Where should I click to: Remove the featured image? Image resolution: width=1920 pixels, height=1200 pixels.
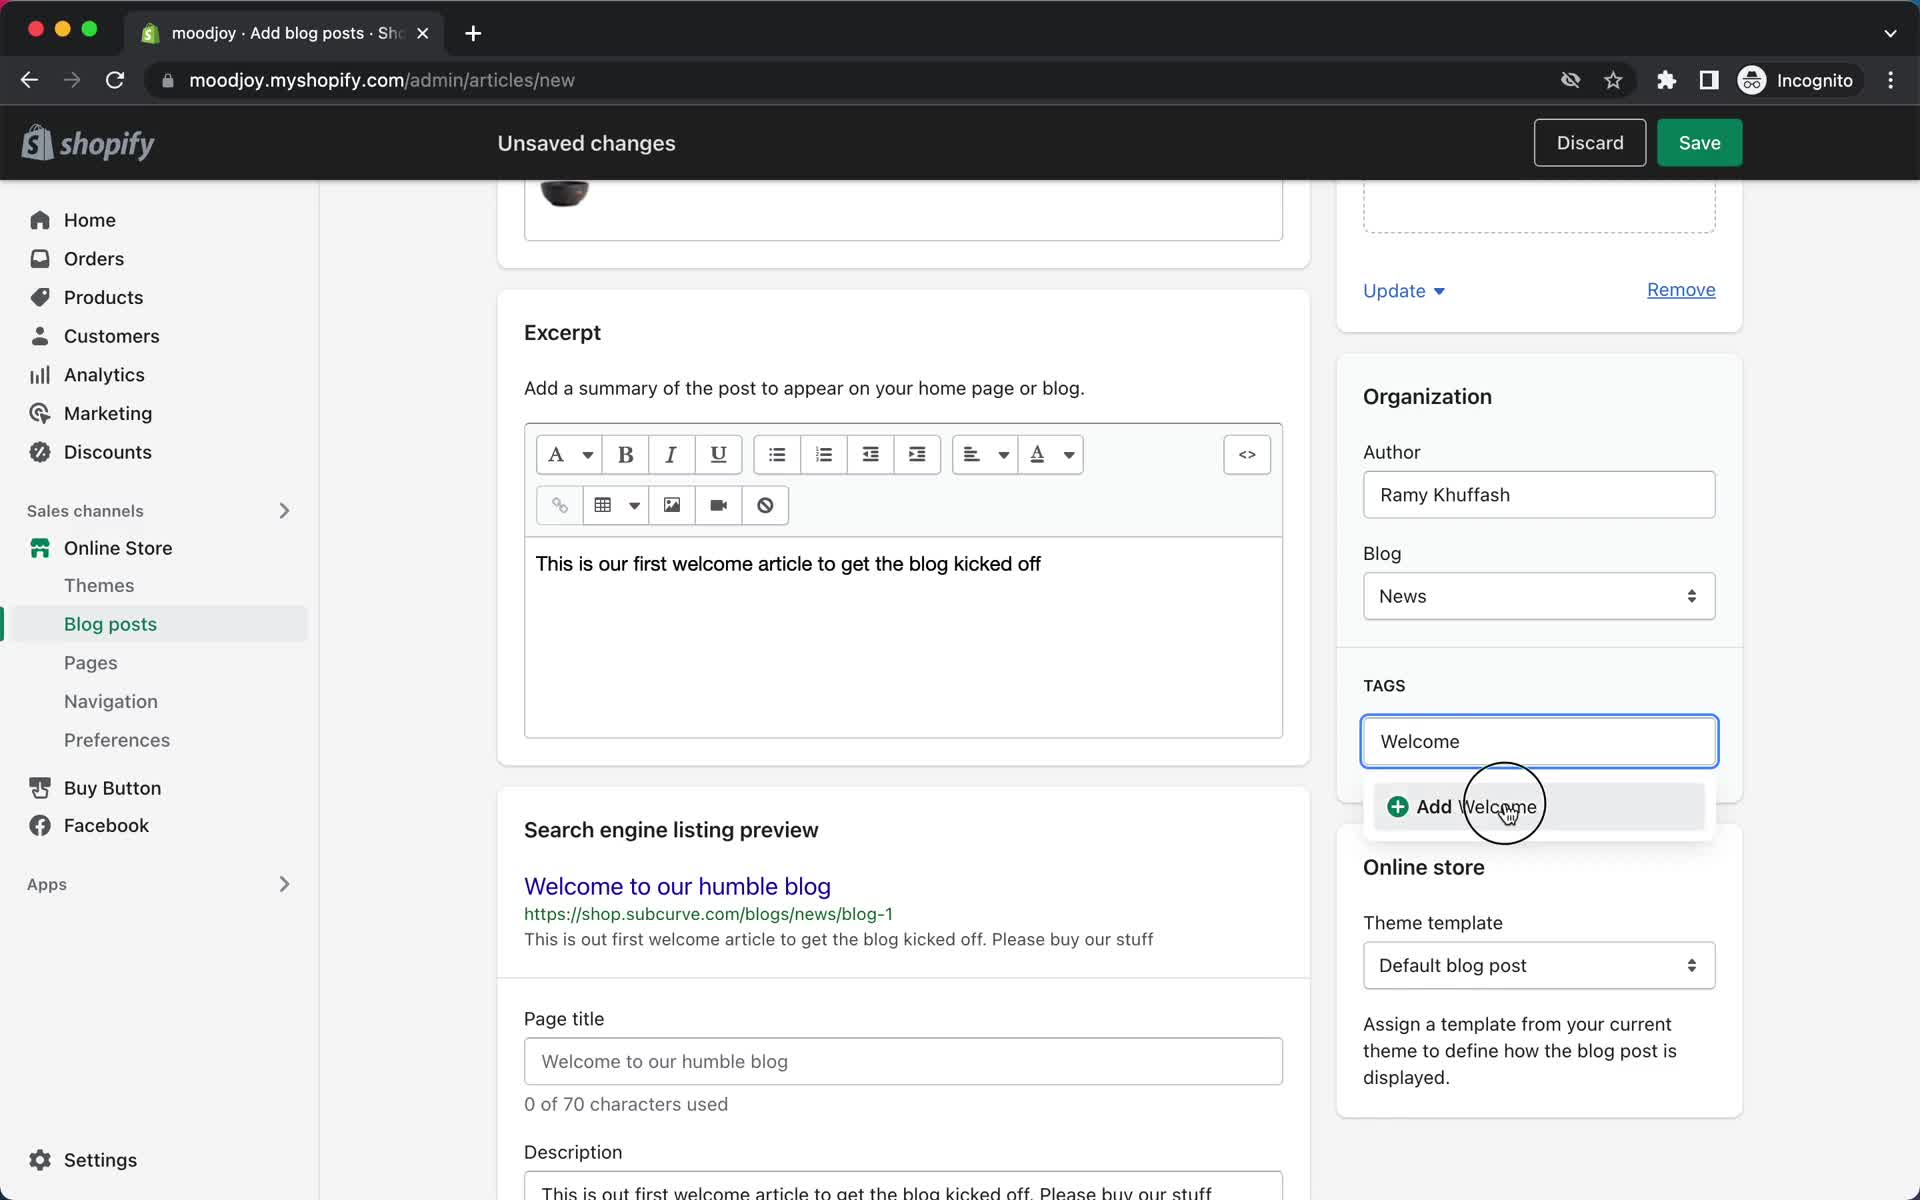pos(1681,290)
